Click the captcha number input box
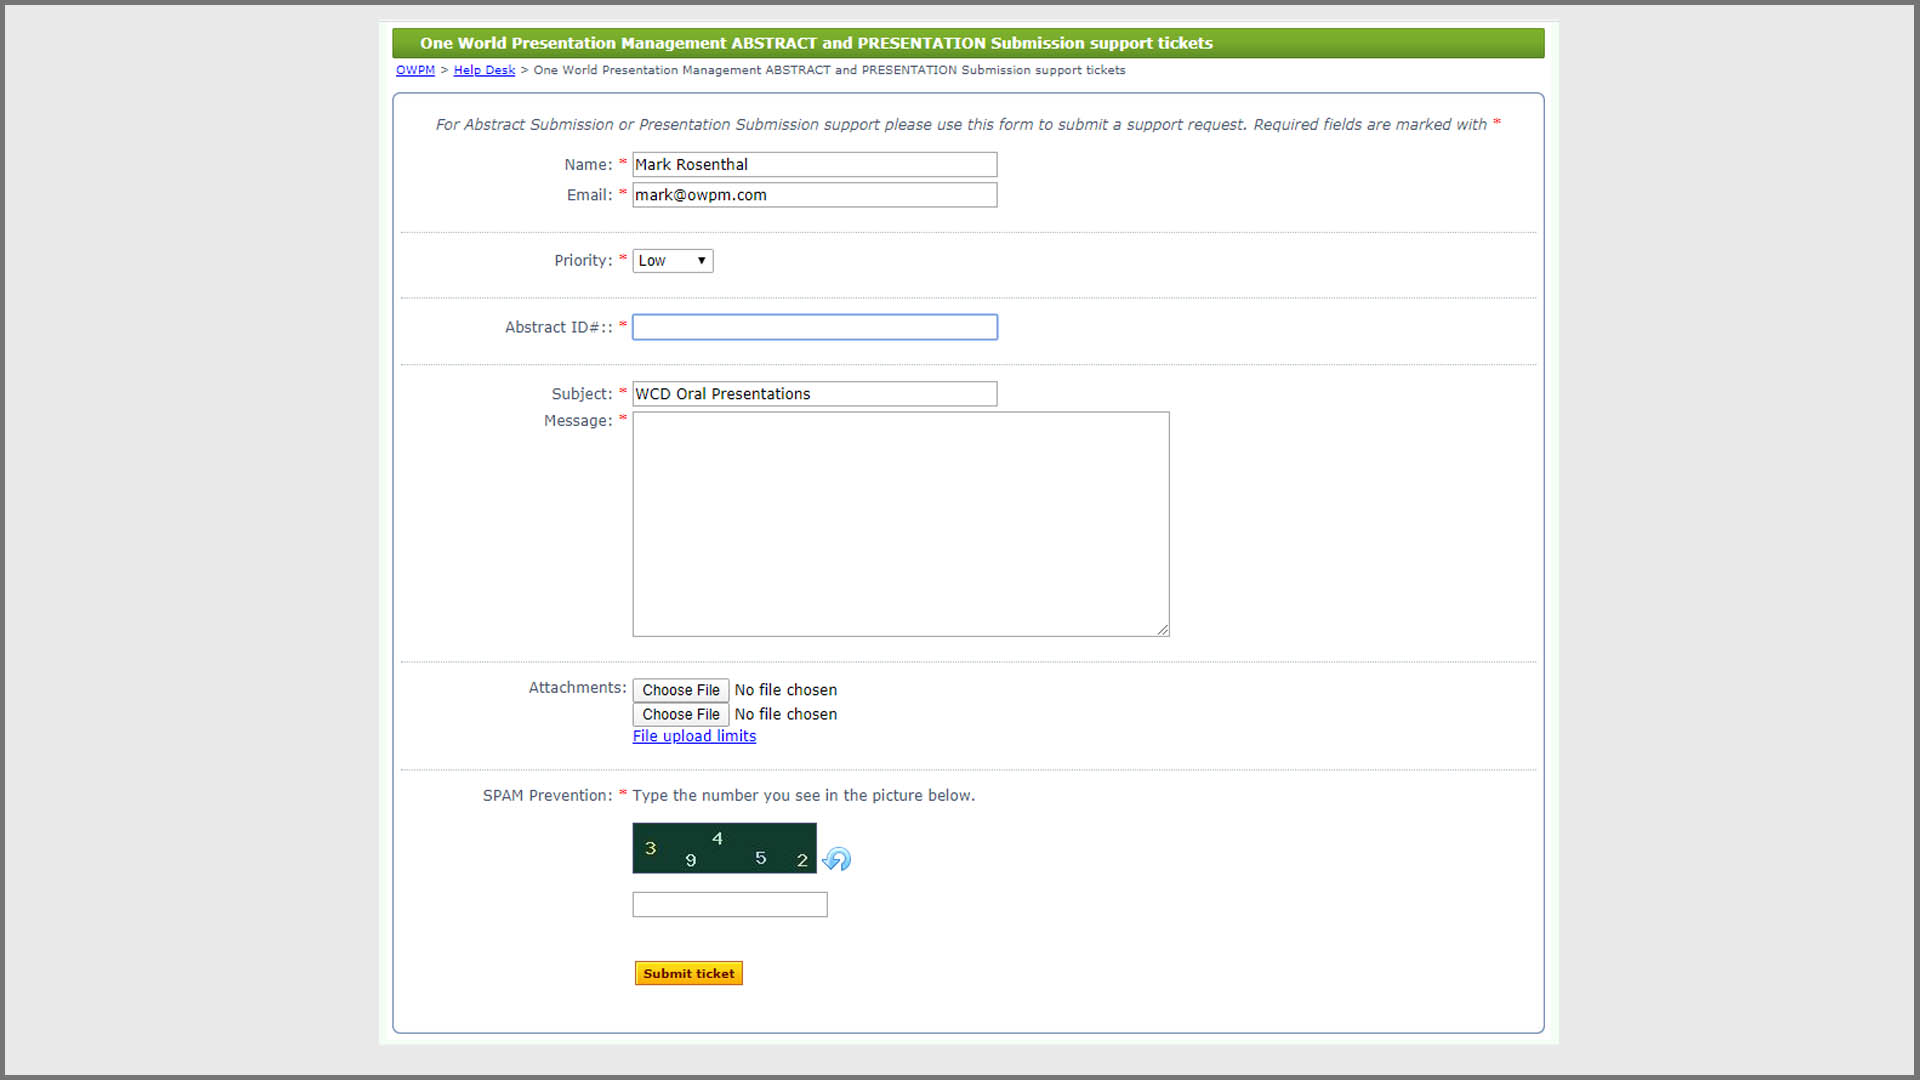 coord(729,905)
